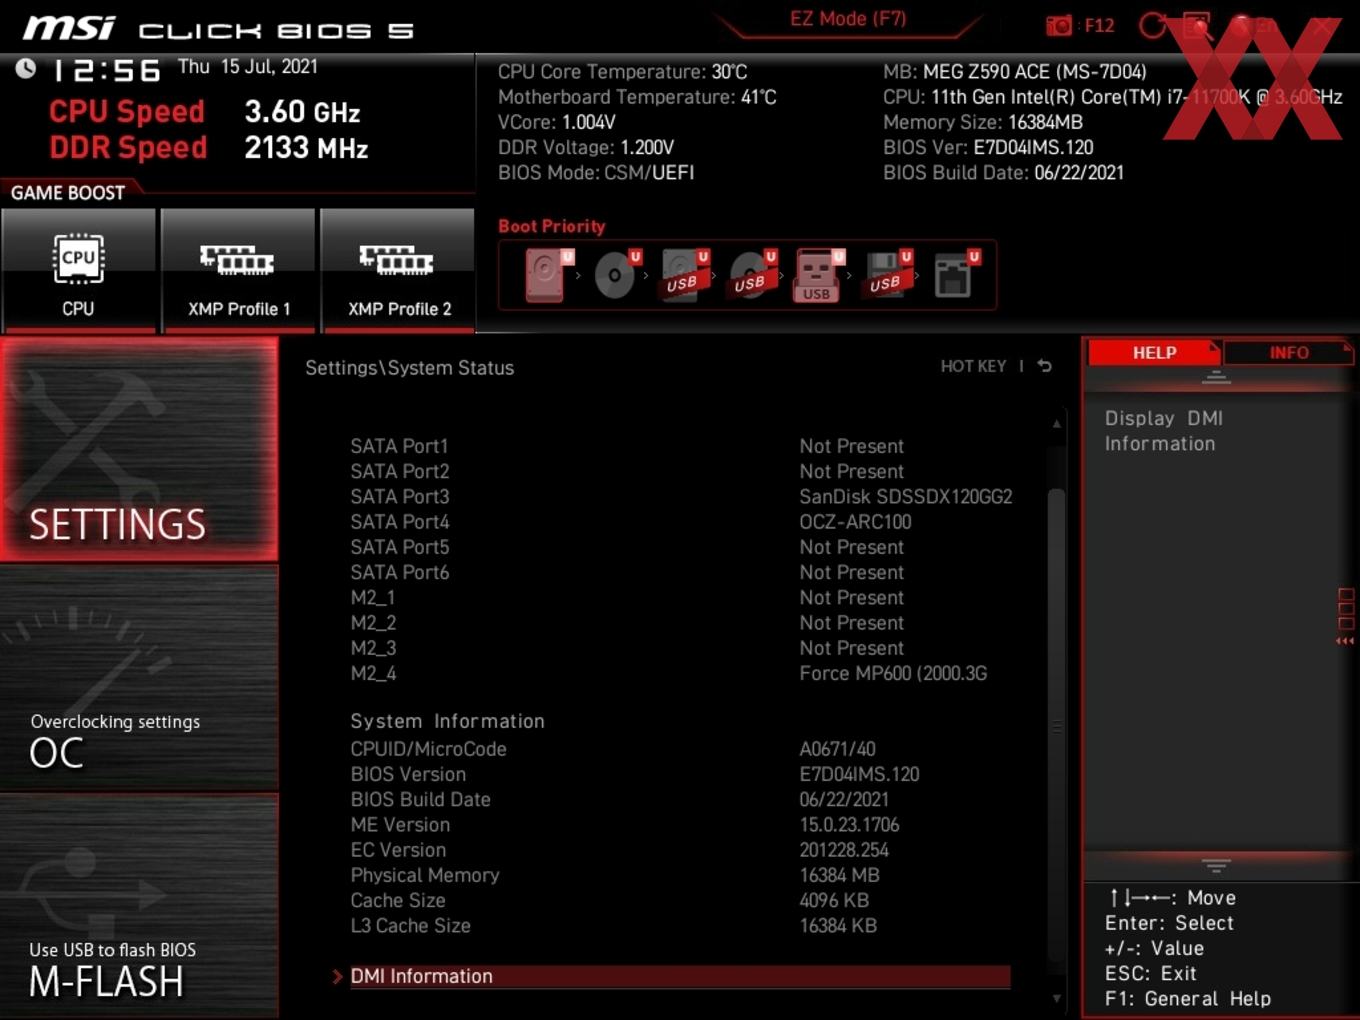
Task: Select the SATA Port5 row
Action: (x=680, y=547)
